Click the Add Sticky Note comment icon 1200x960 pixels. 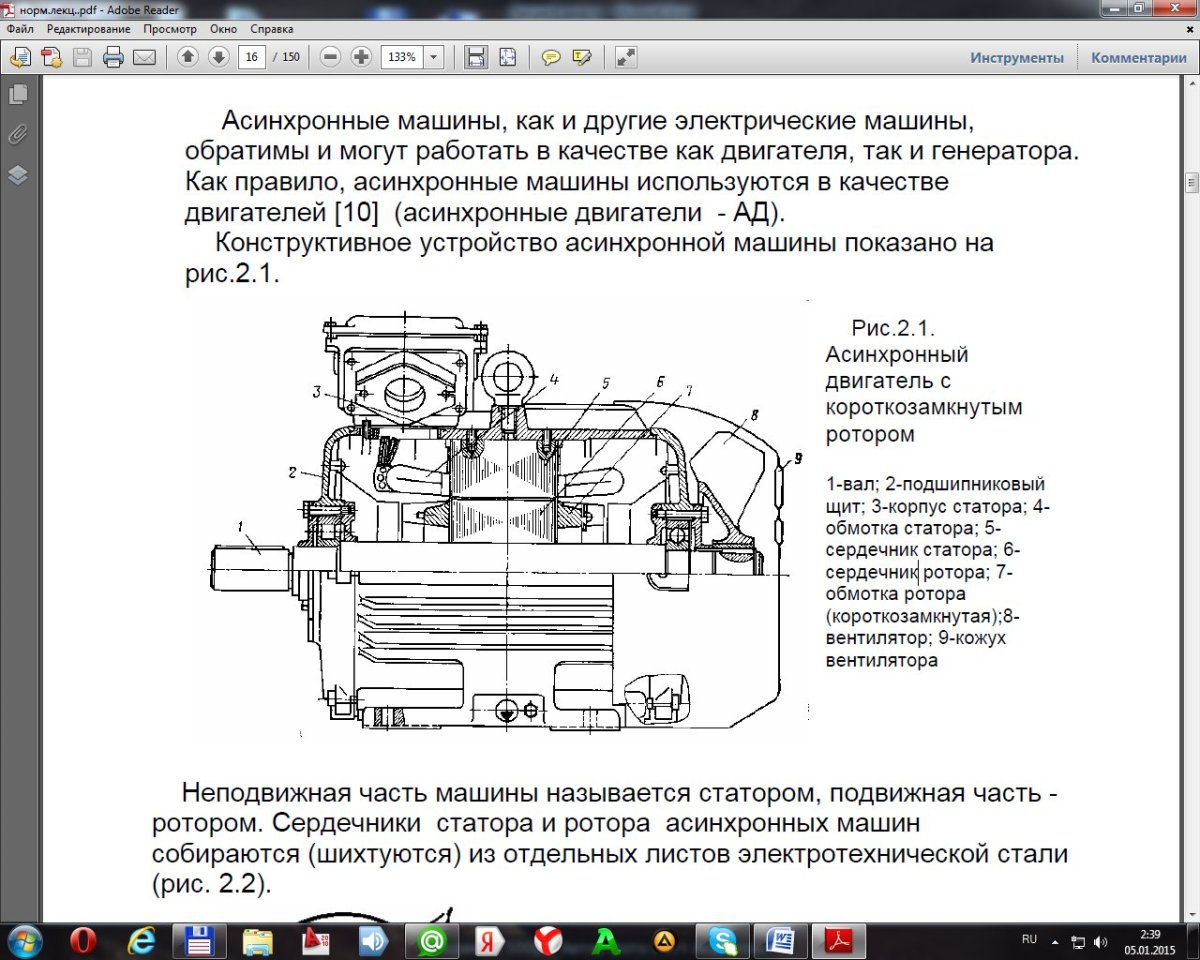[x=550, y=57]
